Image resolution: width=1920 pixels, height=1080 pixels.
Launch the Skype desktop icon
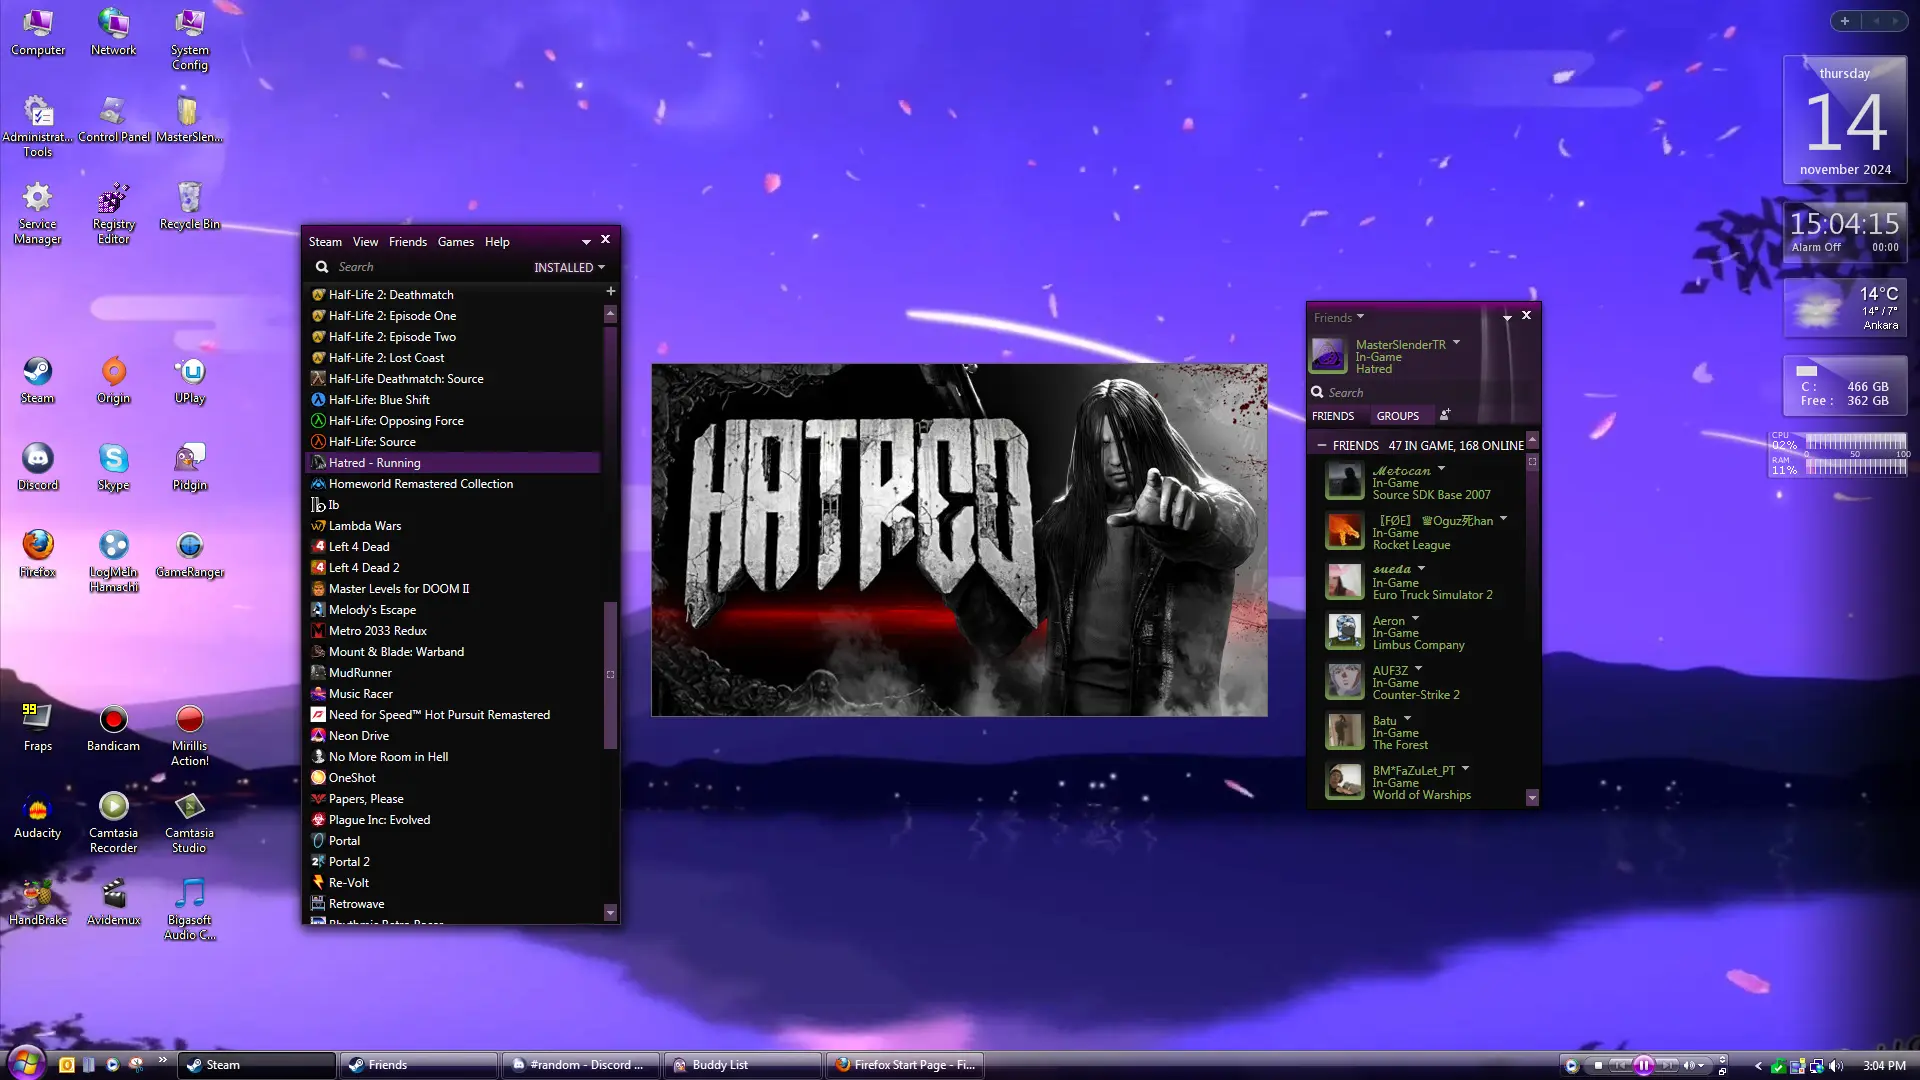tap(113, 468)
